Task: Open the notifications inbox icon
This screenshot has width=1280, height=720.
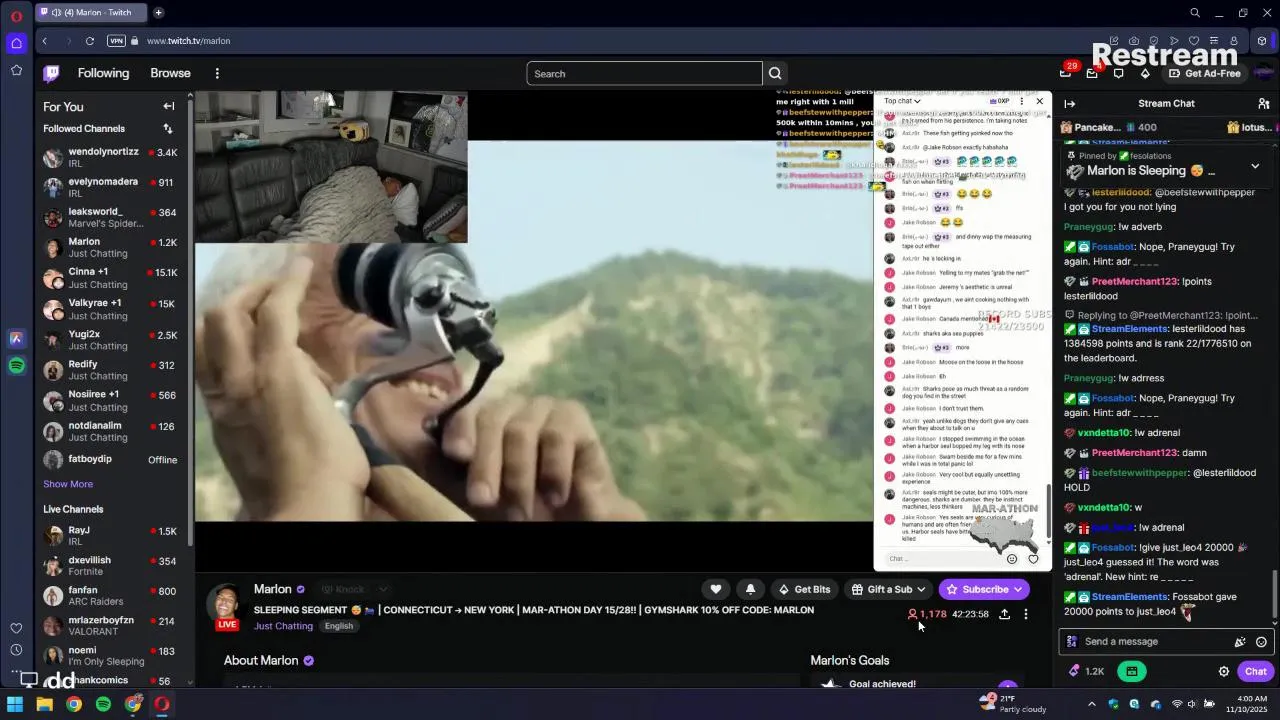Action: click(x=1092, y=73)
